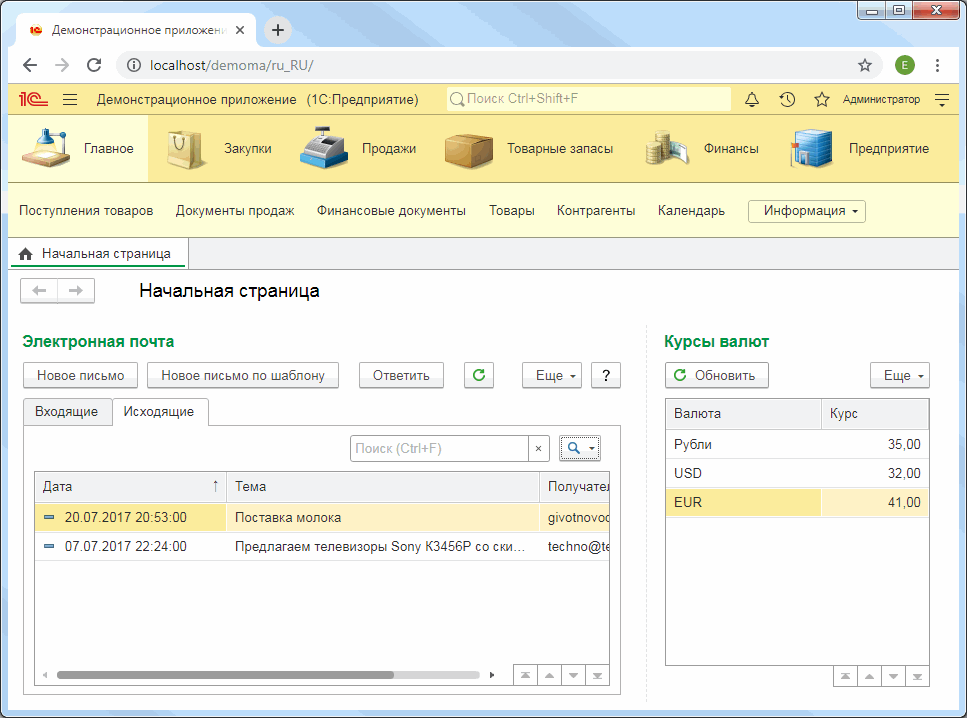Jump to last row in email list

(597, 675)
